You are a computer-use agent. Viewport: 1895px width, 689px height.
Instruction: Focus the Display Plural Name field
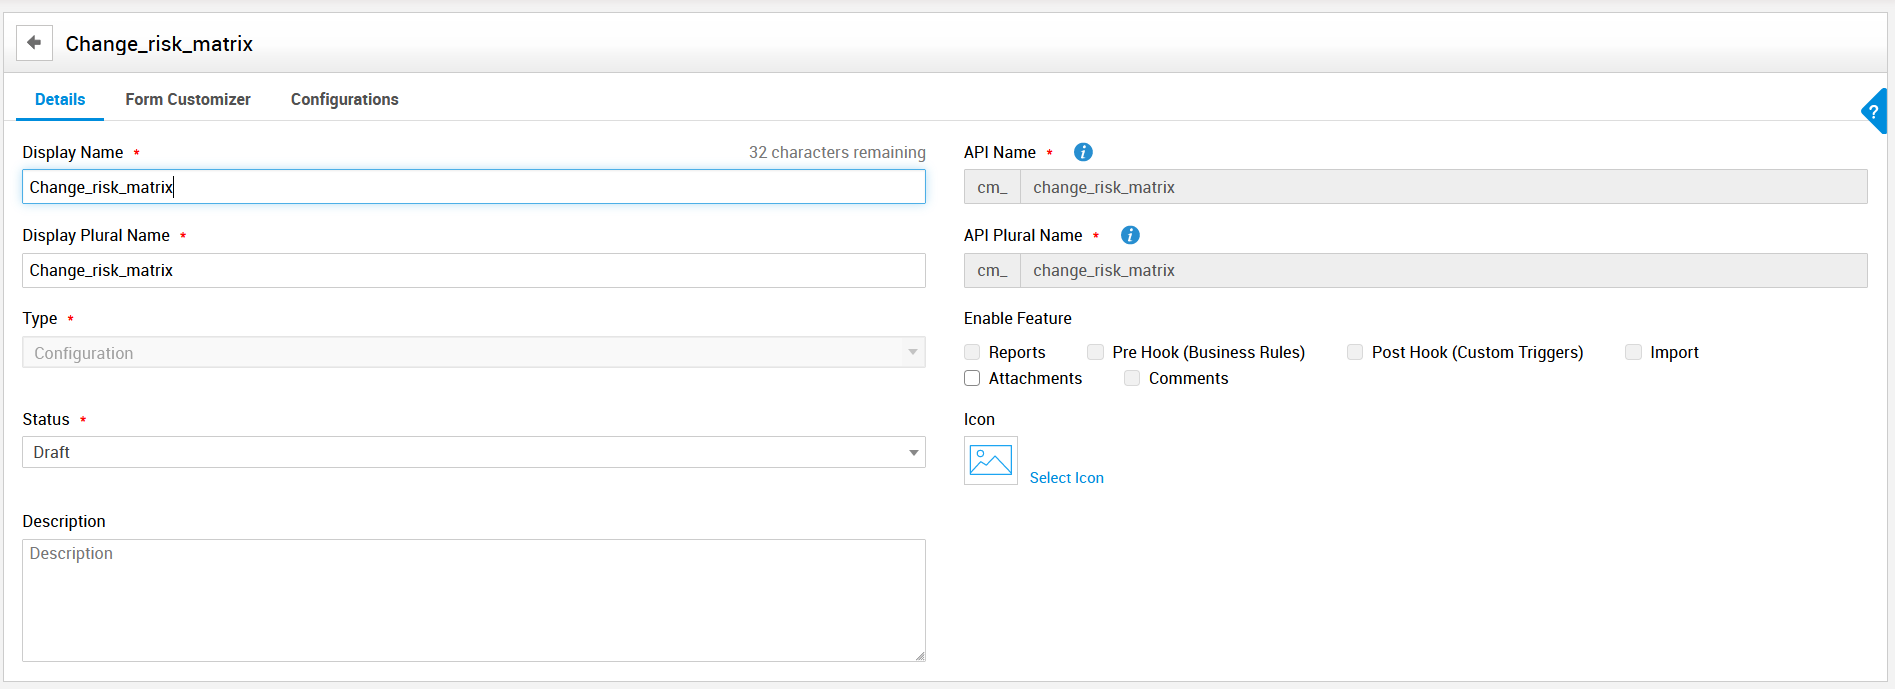coord(473,270)
